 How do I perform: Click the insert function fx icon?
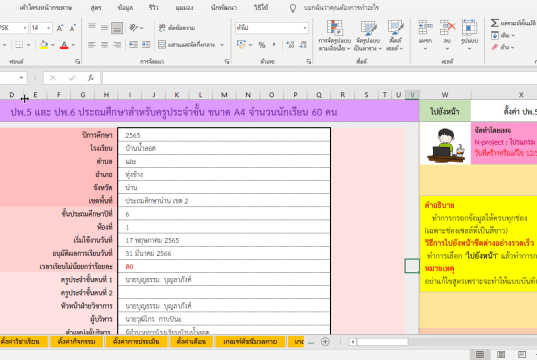point(91,78)
